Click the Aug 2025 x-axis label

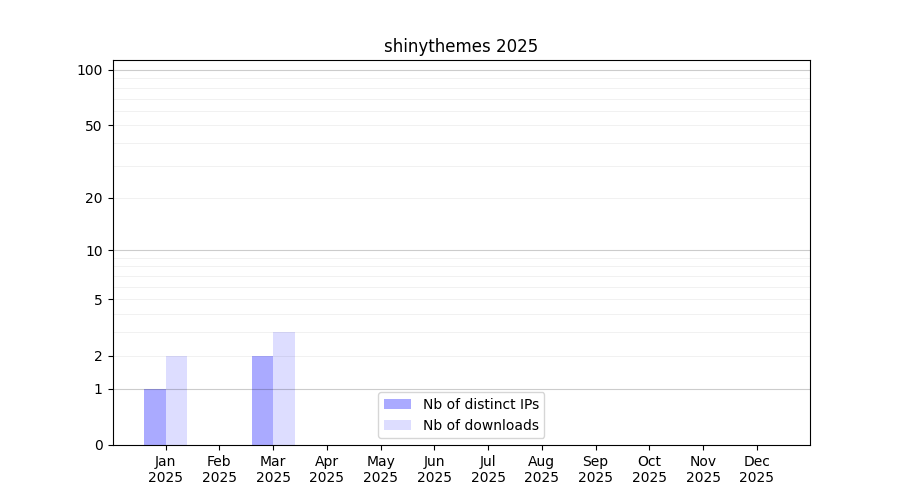point(542,469)
